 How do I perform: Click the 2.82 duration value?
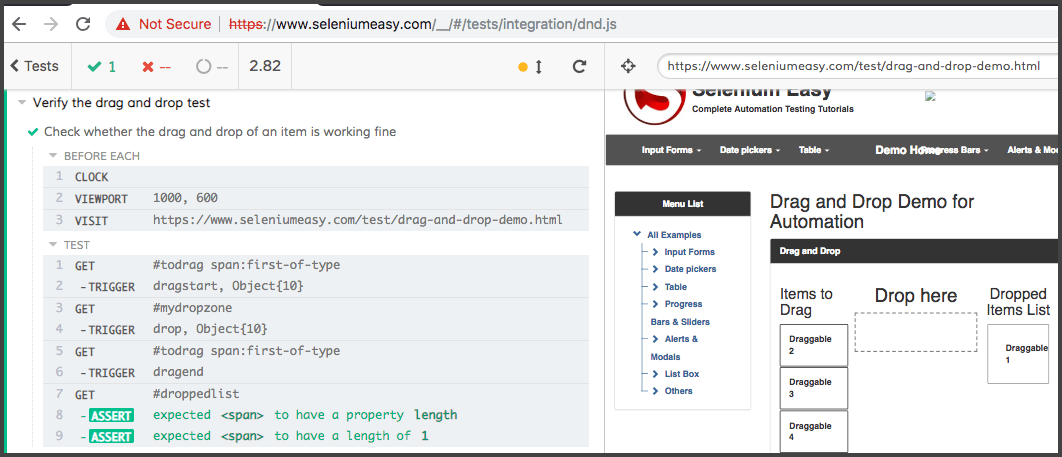point(265,66)
